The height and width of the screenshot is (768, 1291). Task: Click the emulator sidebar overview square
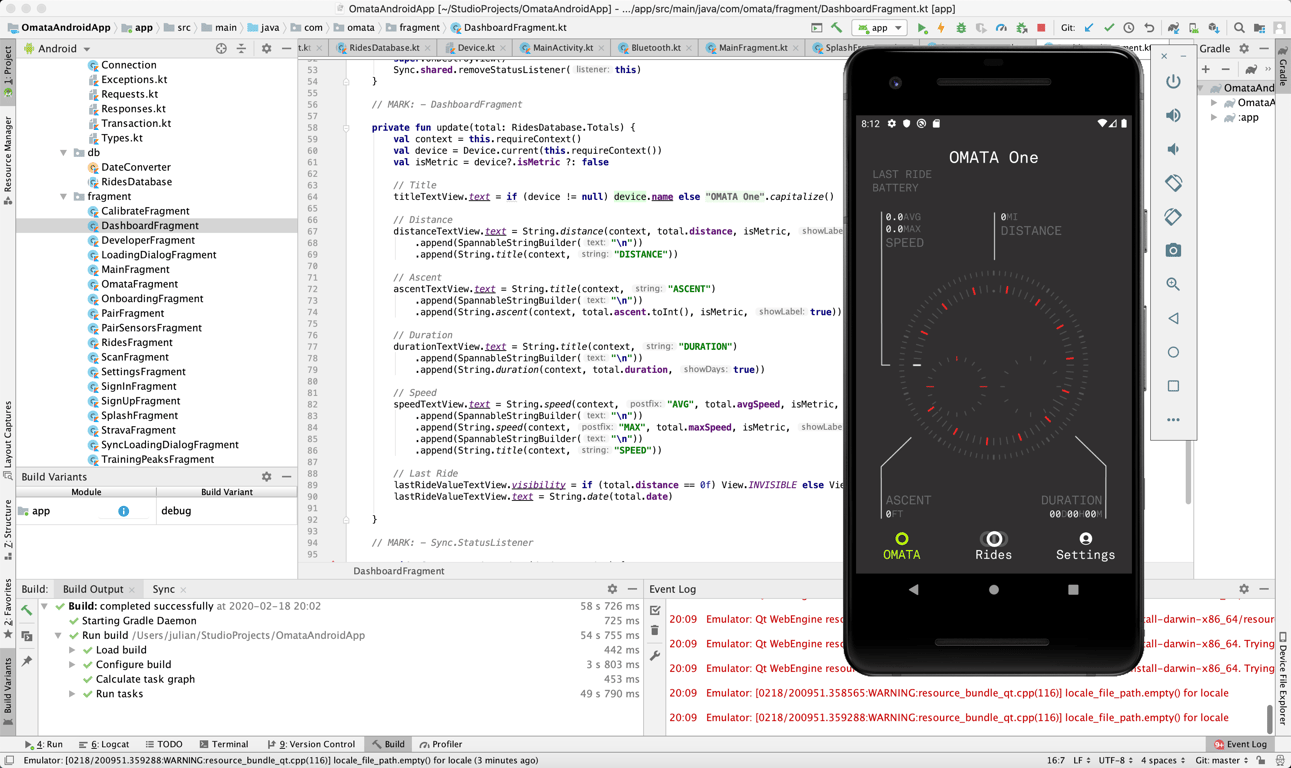pos(1173,386)
